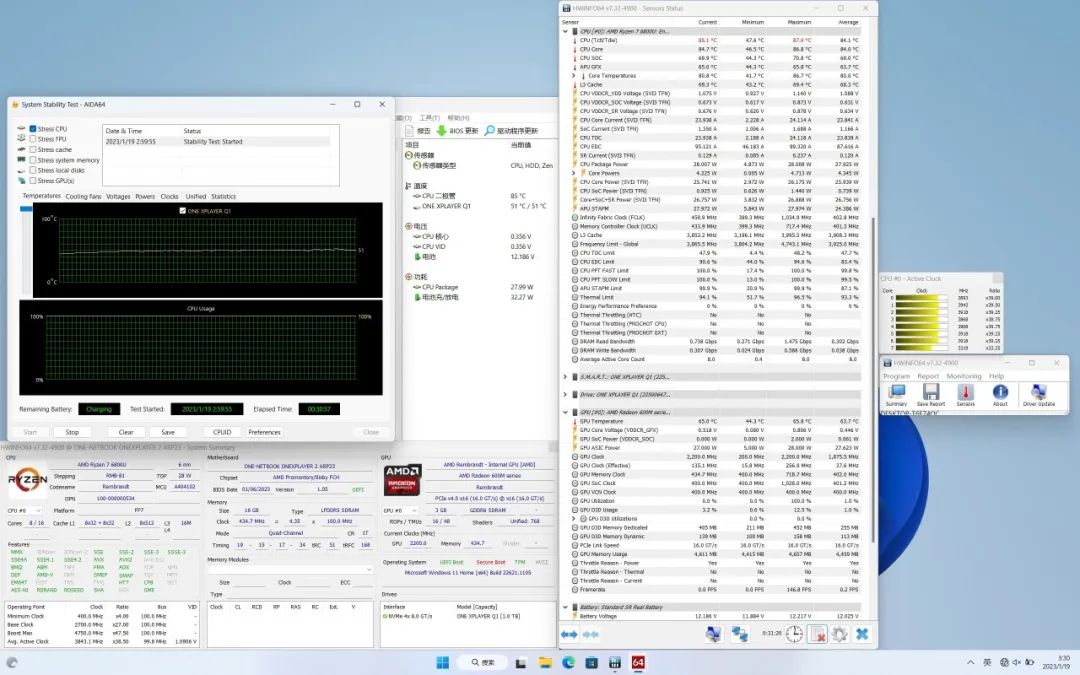Open Sensors thermometer icon in HWiNFO

pyautogui.click(x=965, y=392)
